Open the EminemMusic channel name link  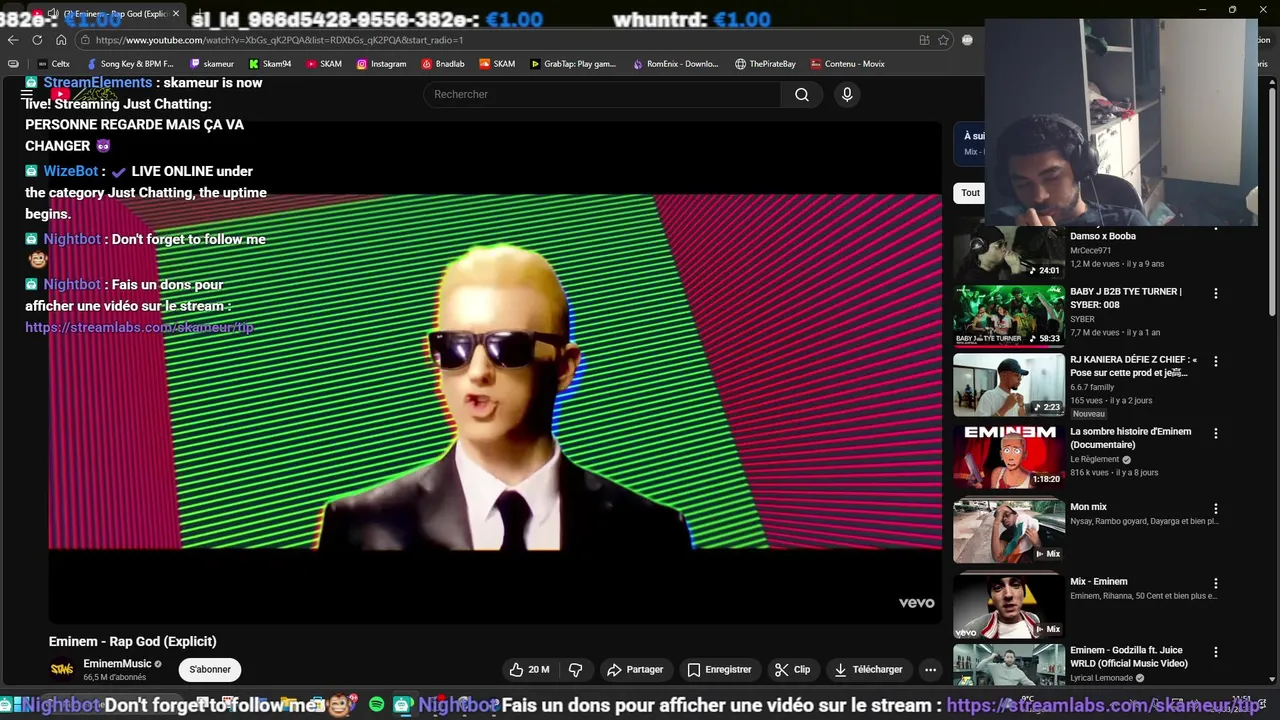pos(117,664)
